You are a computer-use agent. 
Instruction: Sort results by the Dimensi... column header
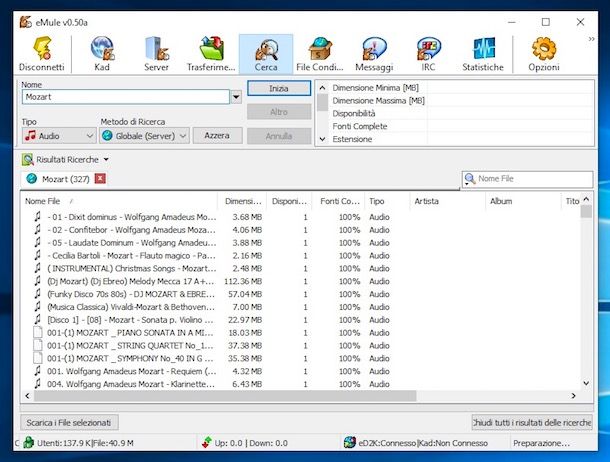(x=244, y=201)
